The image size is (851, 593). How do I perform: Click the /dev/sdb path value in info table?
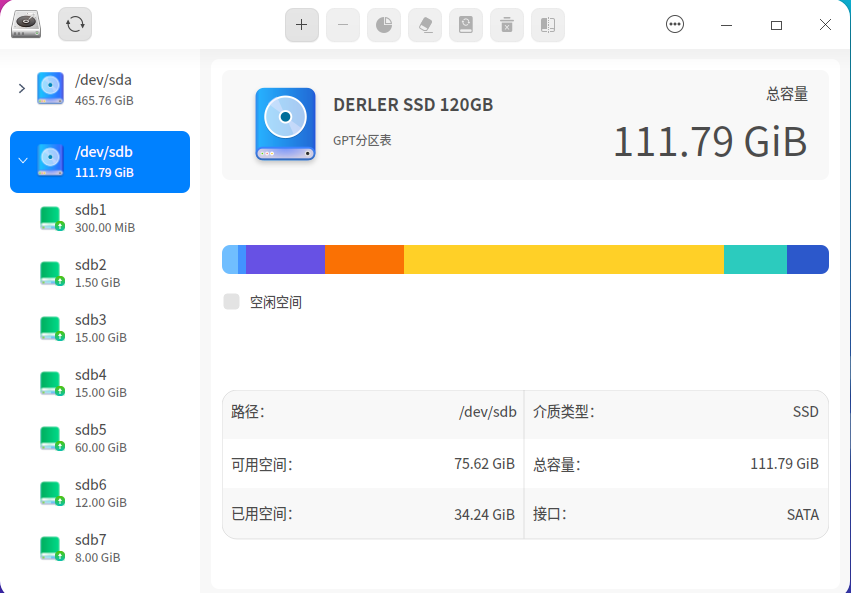point(488,412)
